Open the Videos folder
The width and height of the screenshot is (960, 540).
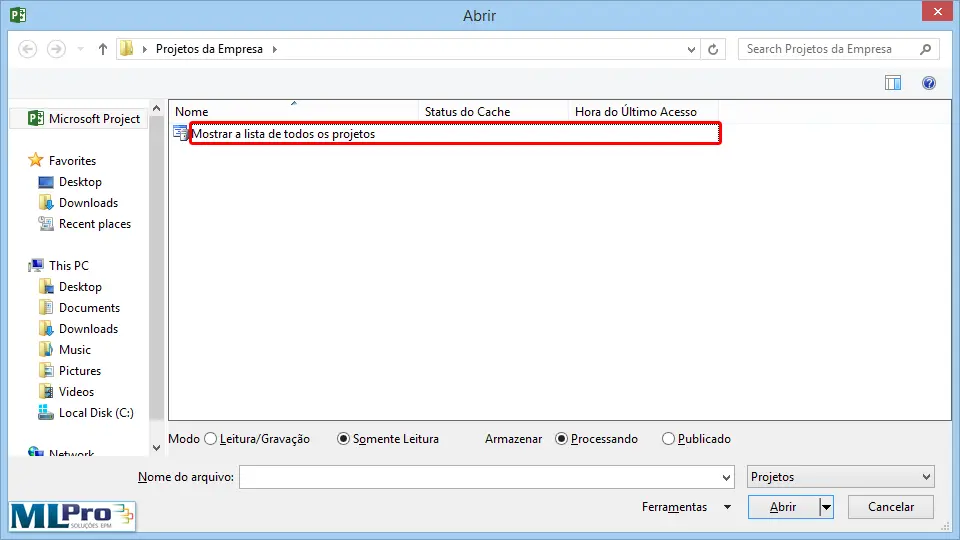click(67, 392)
